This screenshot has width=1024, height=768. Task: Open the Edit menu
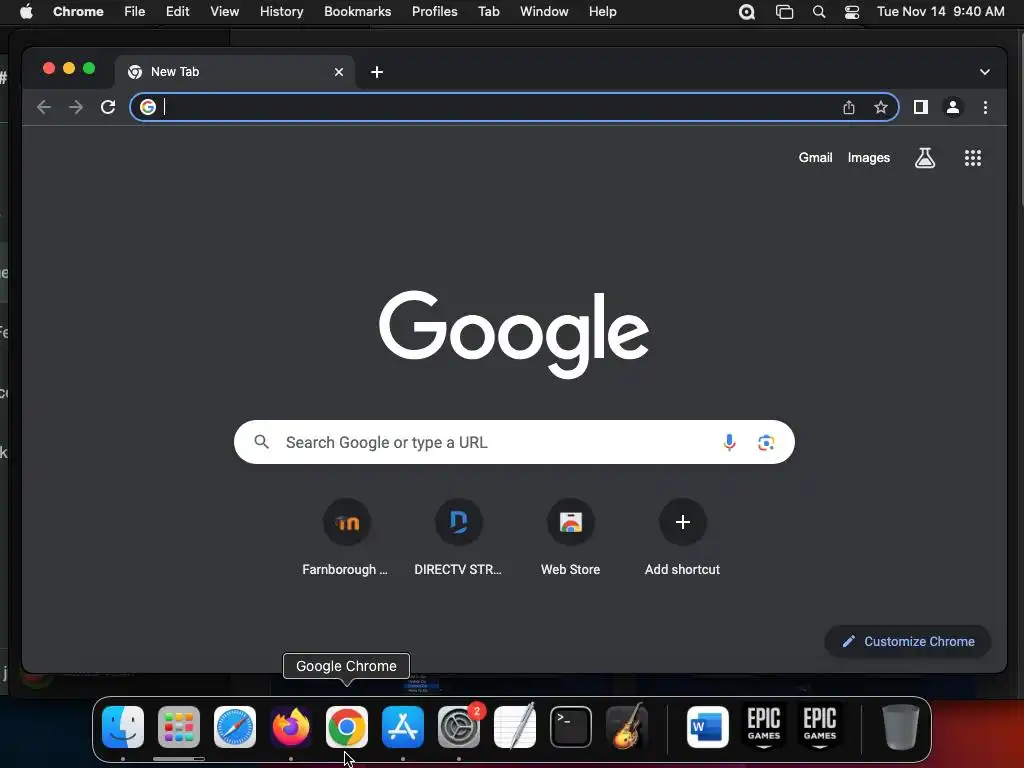tap(177, 12)
